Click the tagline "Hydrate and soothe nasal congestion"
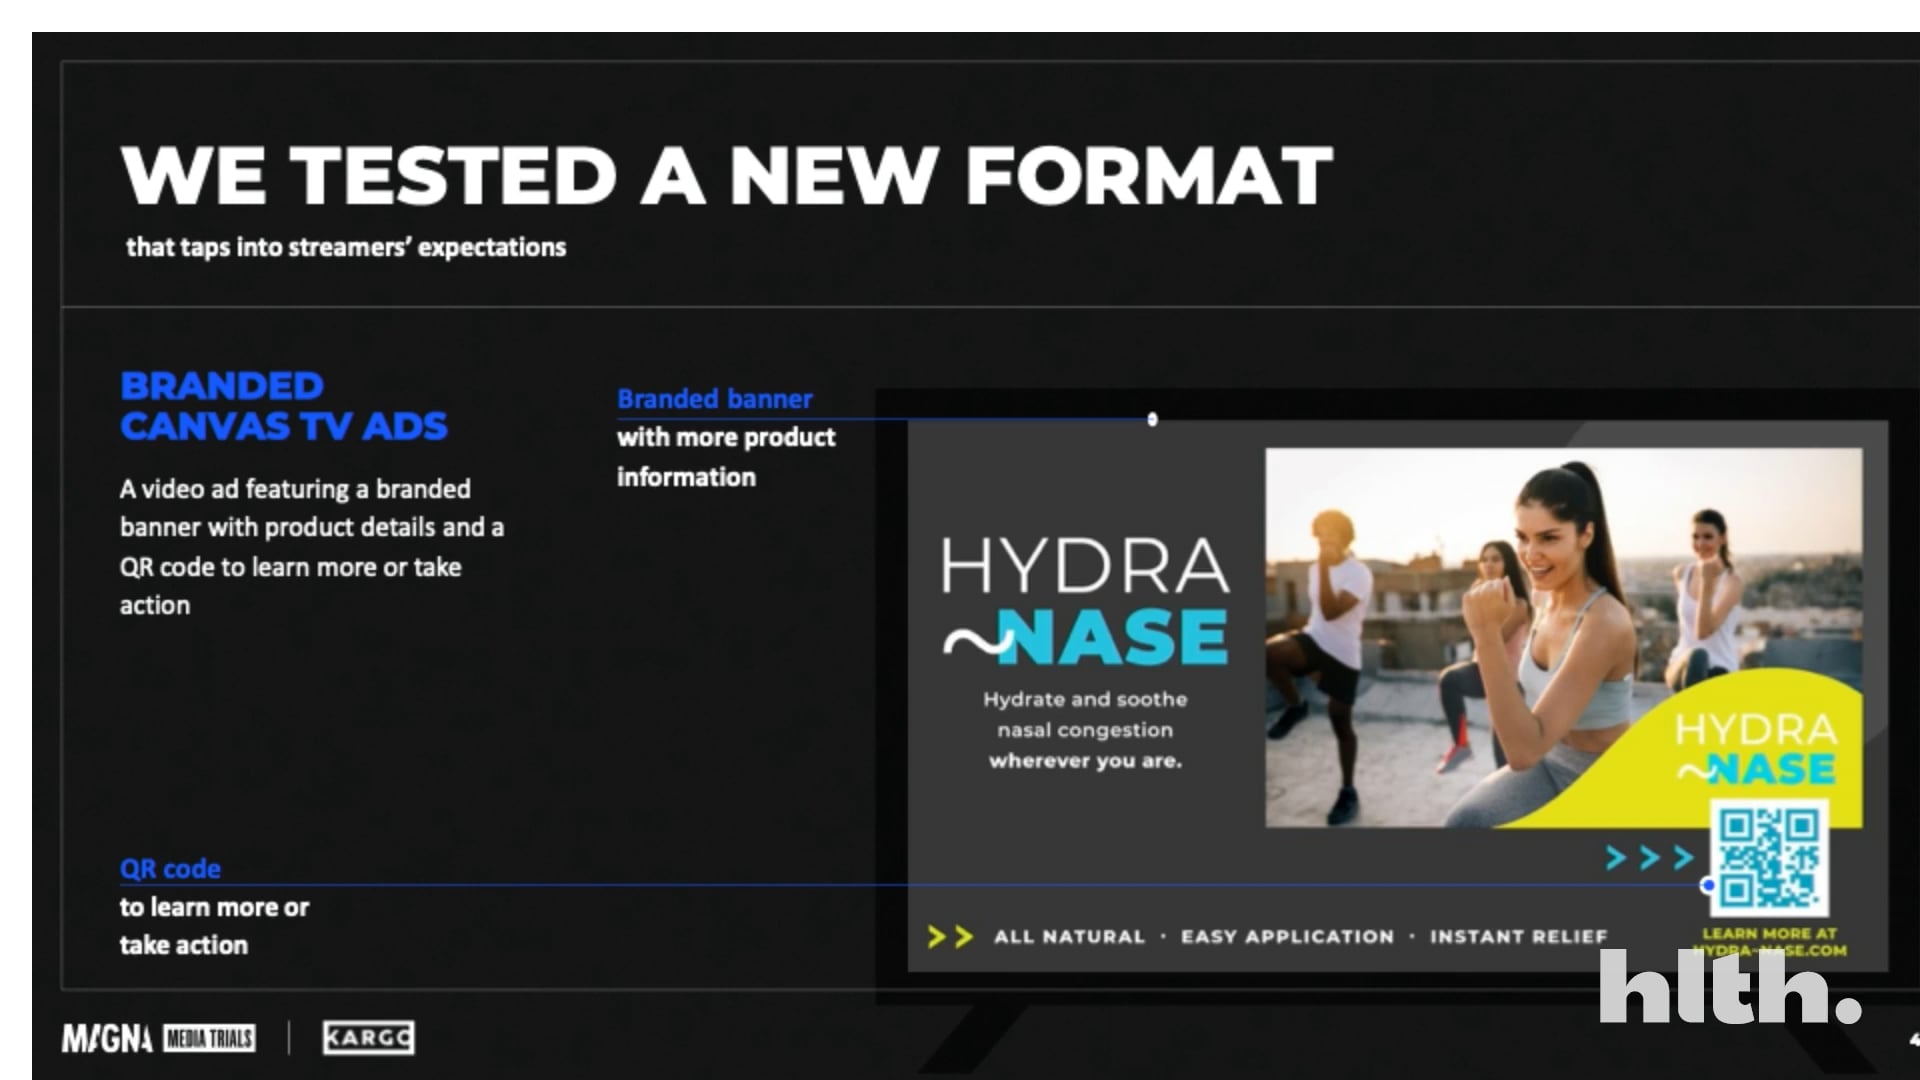 tap(1086, 715)
